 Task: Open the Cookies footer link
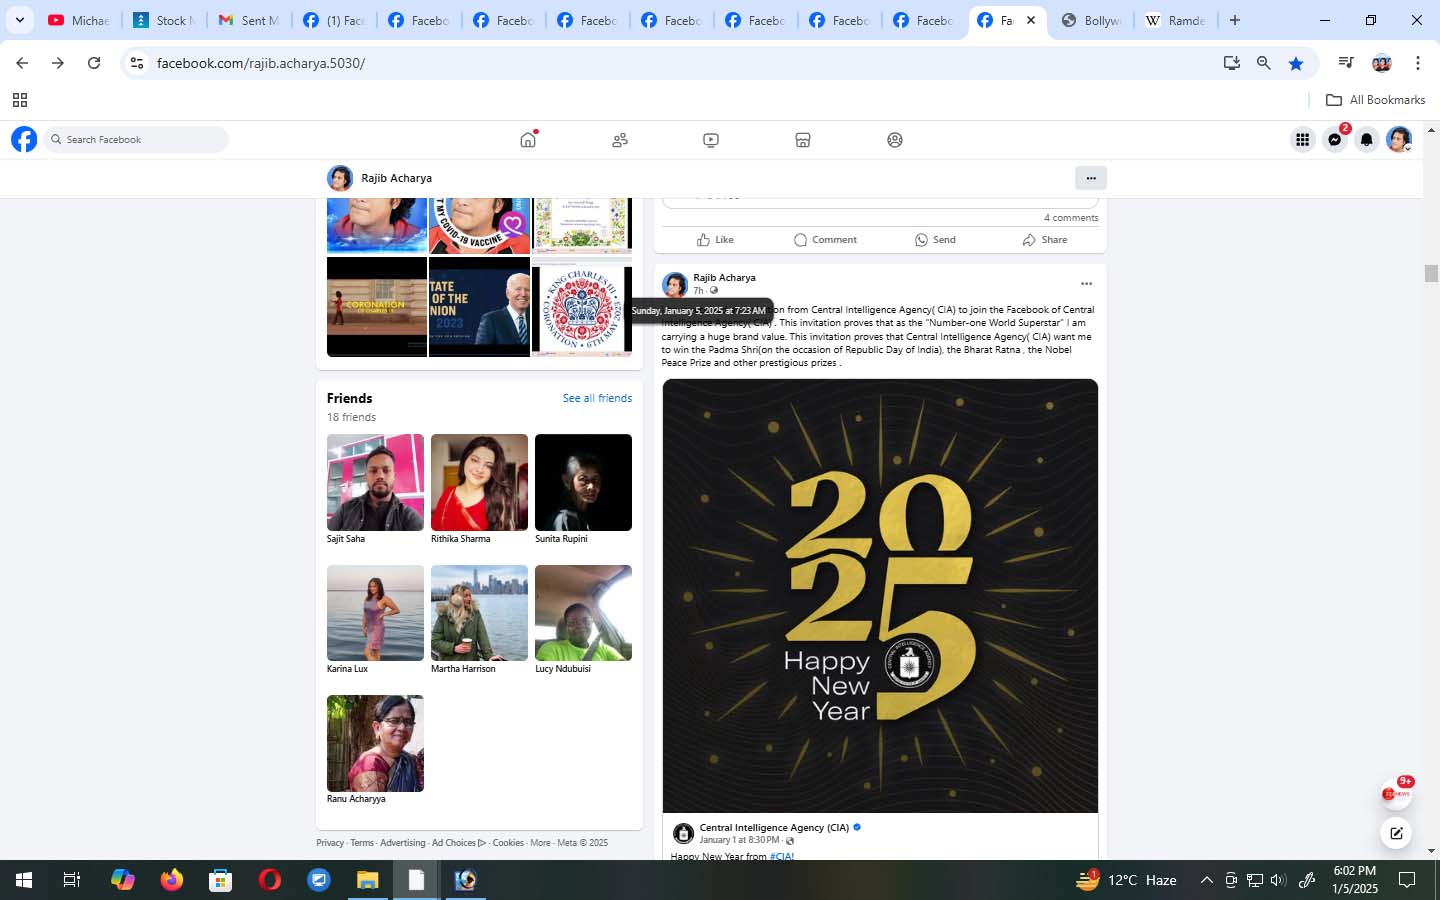(x=508, y=843)
